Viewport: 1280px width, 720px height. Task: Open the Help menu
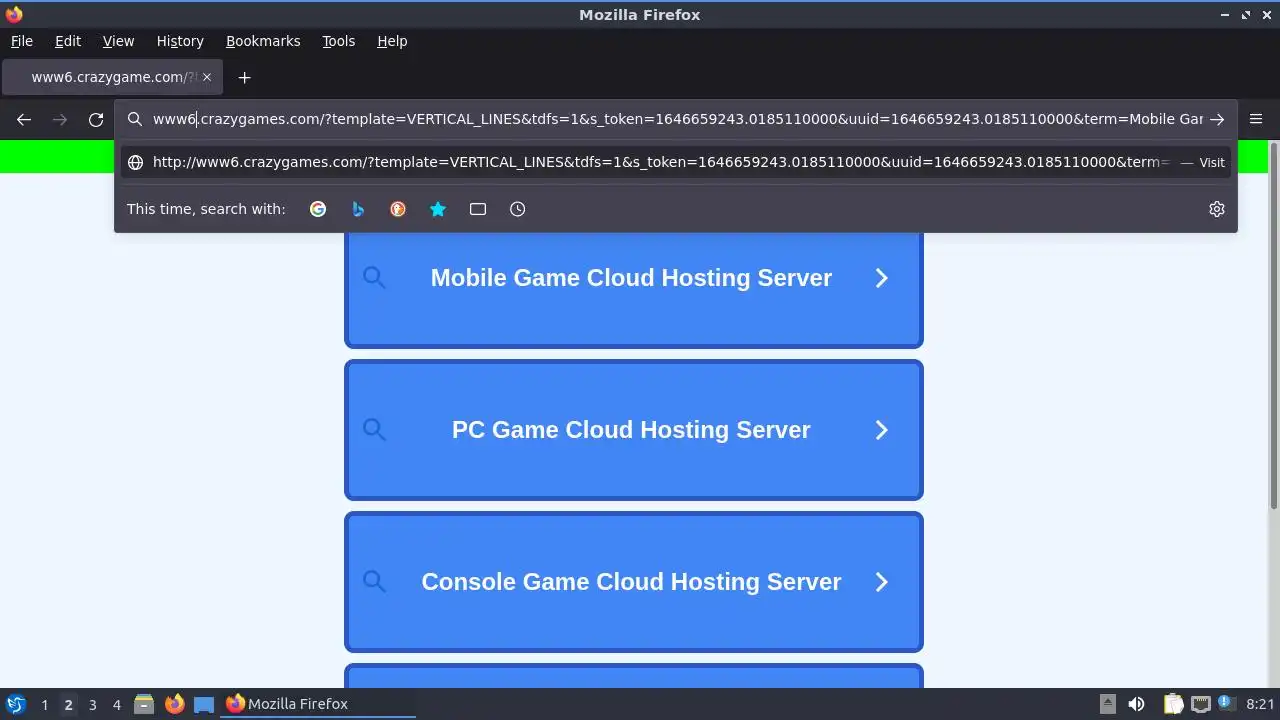tap(392, 41)
